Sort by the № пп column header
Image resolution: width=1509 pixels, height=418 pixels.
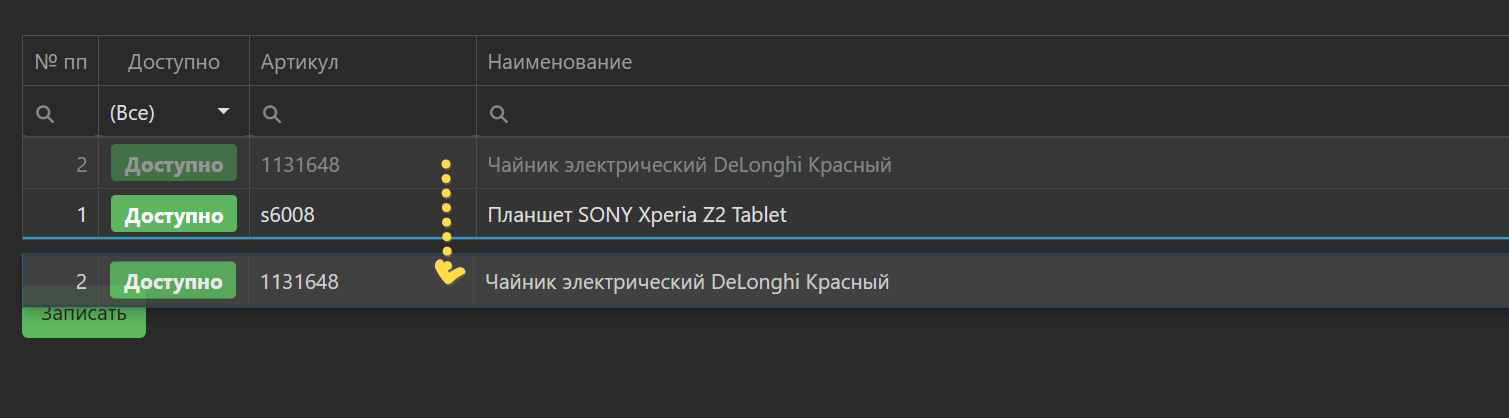click(61, 62)
